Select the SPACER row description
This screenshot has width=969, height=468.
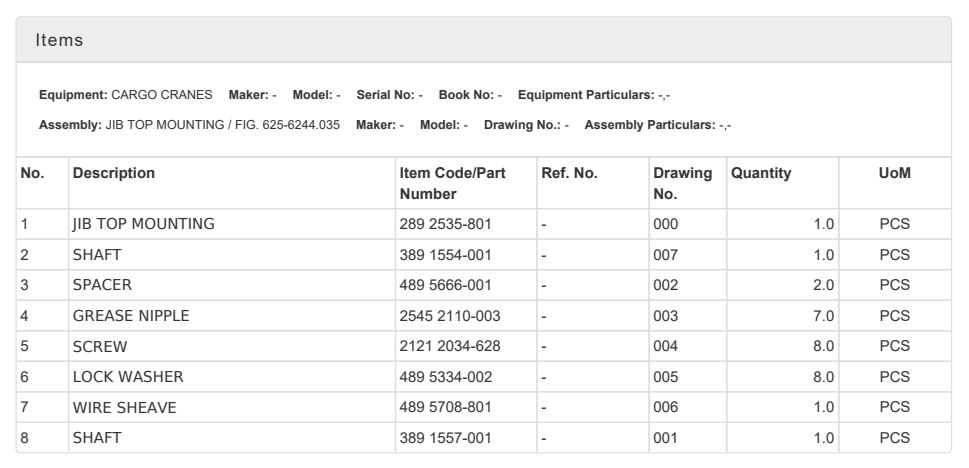pos(102,284)
